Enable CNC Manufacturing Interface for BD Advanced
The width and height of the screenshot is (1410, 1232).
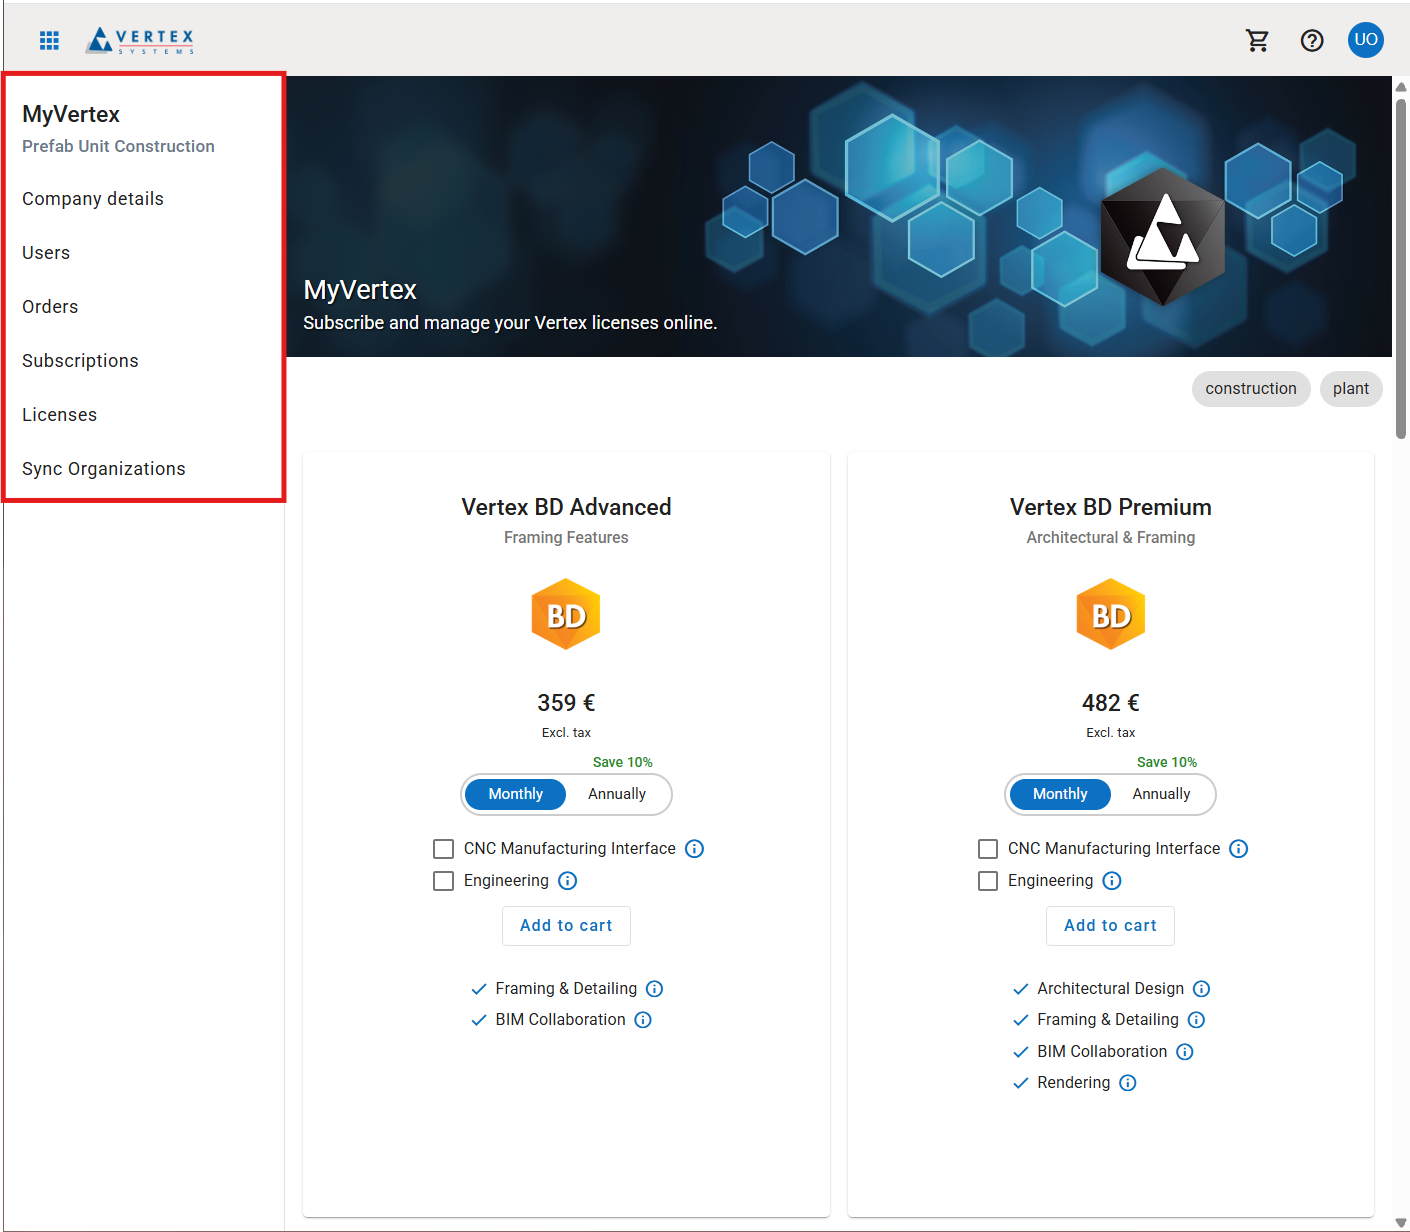click(444, 849)
